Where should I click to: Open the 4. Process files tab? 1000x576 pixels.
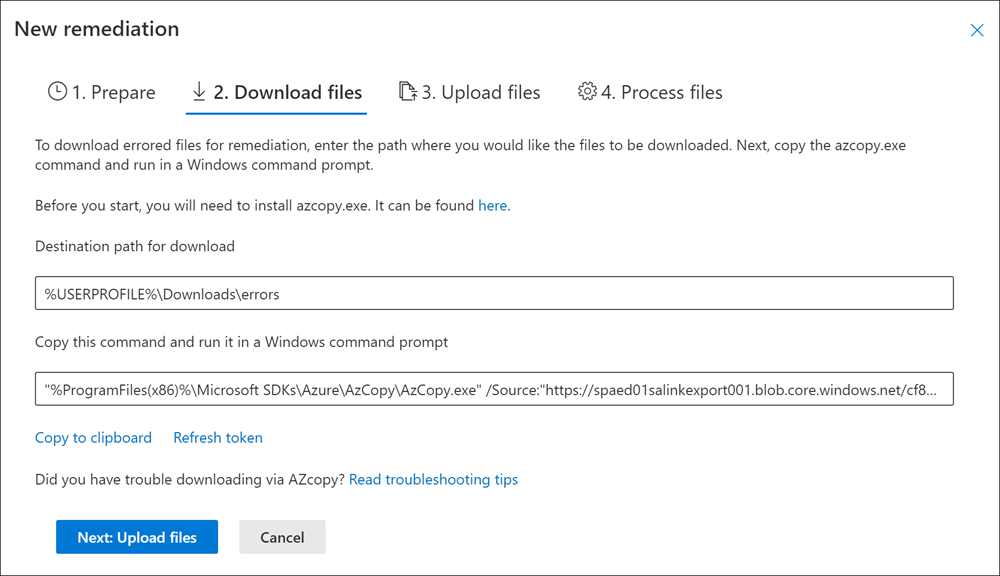tap(662, 91)
